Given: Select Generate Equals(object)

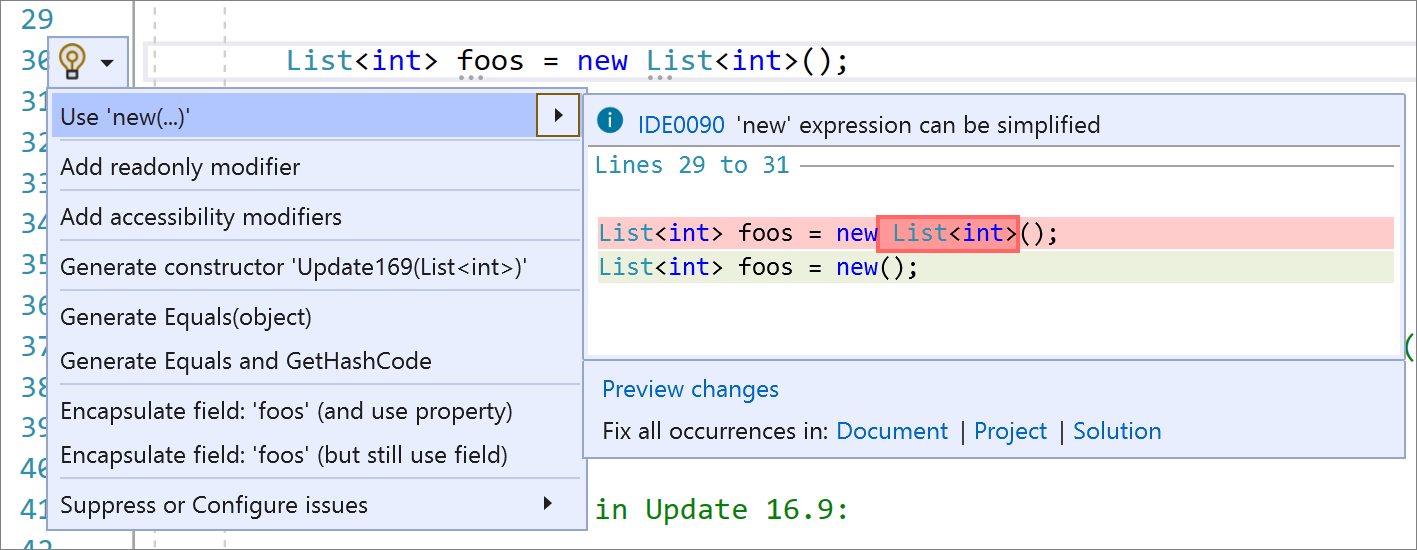Looking at the screenshot, I should 316,317.
